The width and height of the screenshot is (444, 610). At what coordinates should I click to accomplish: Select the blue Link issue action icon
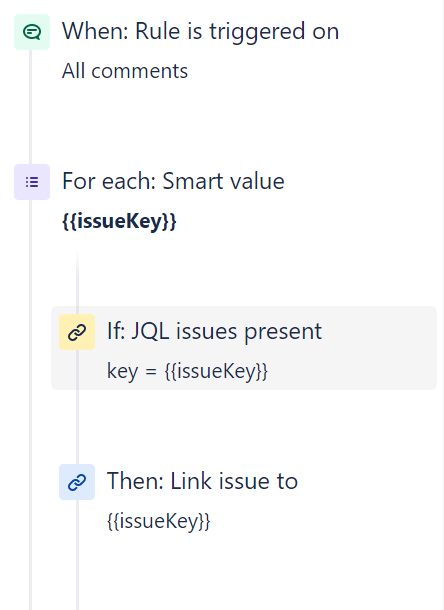pyautogui.click(x=77, y=482)
